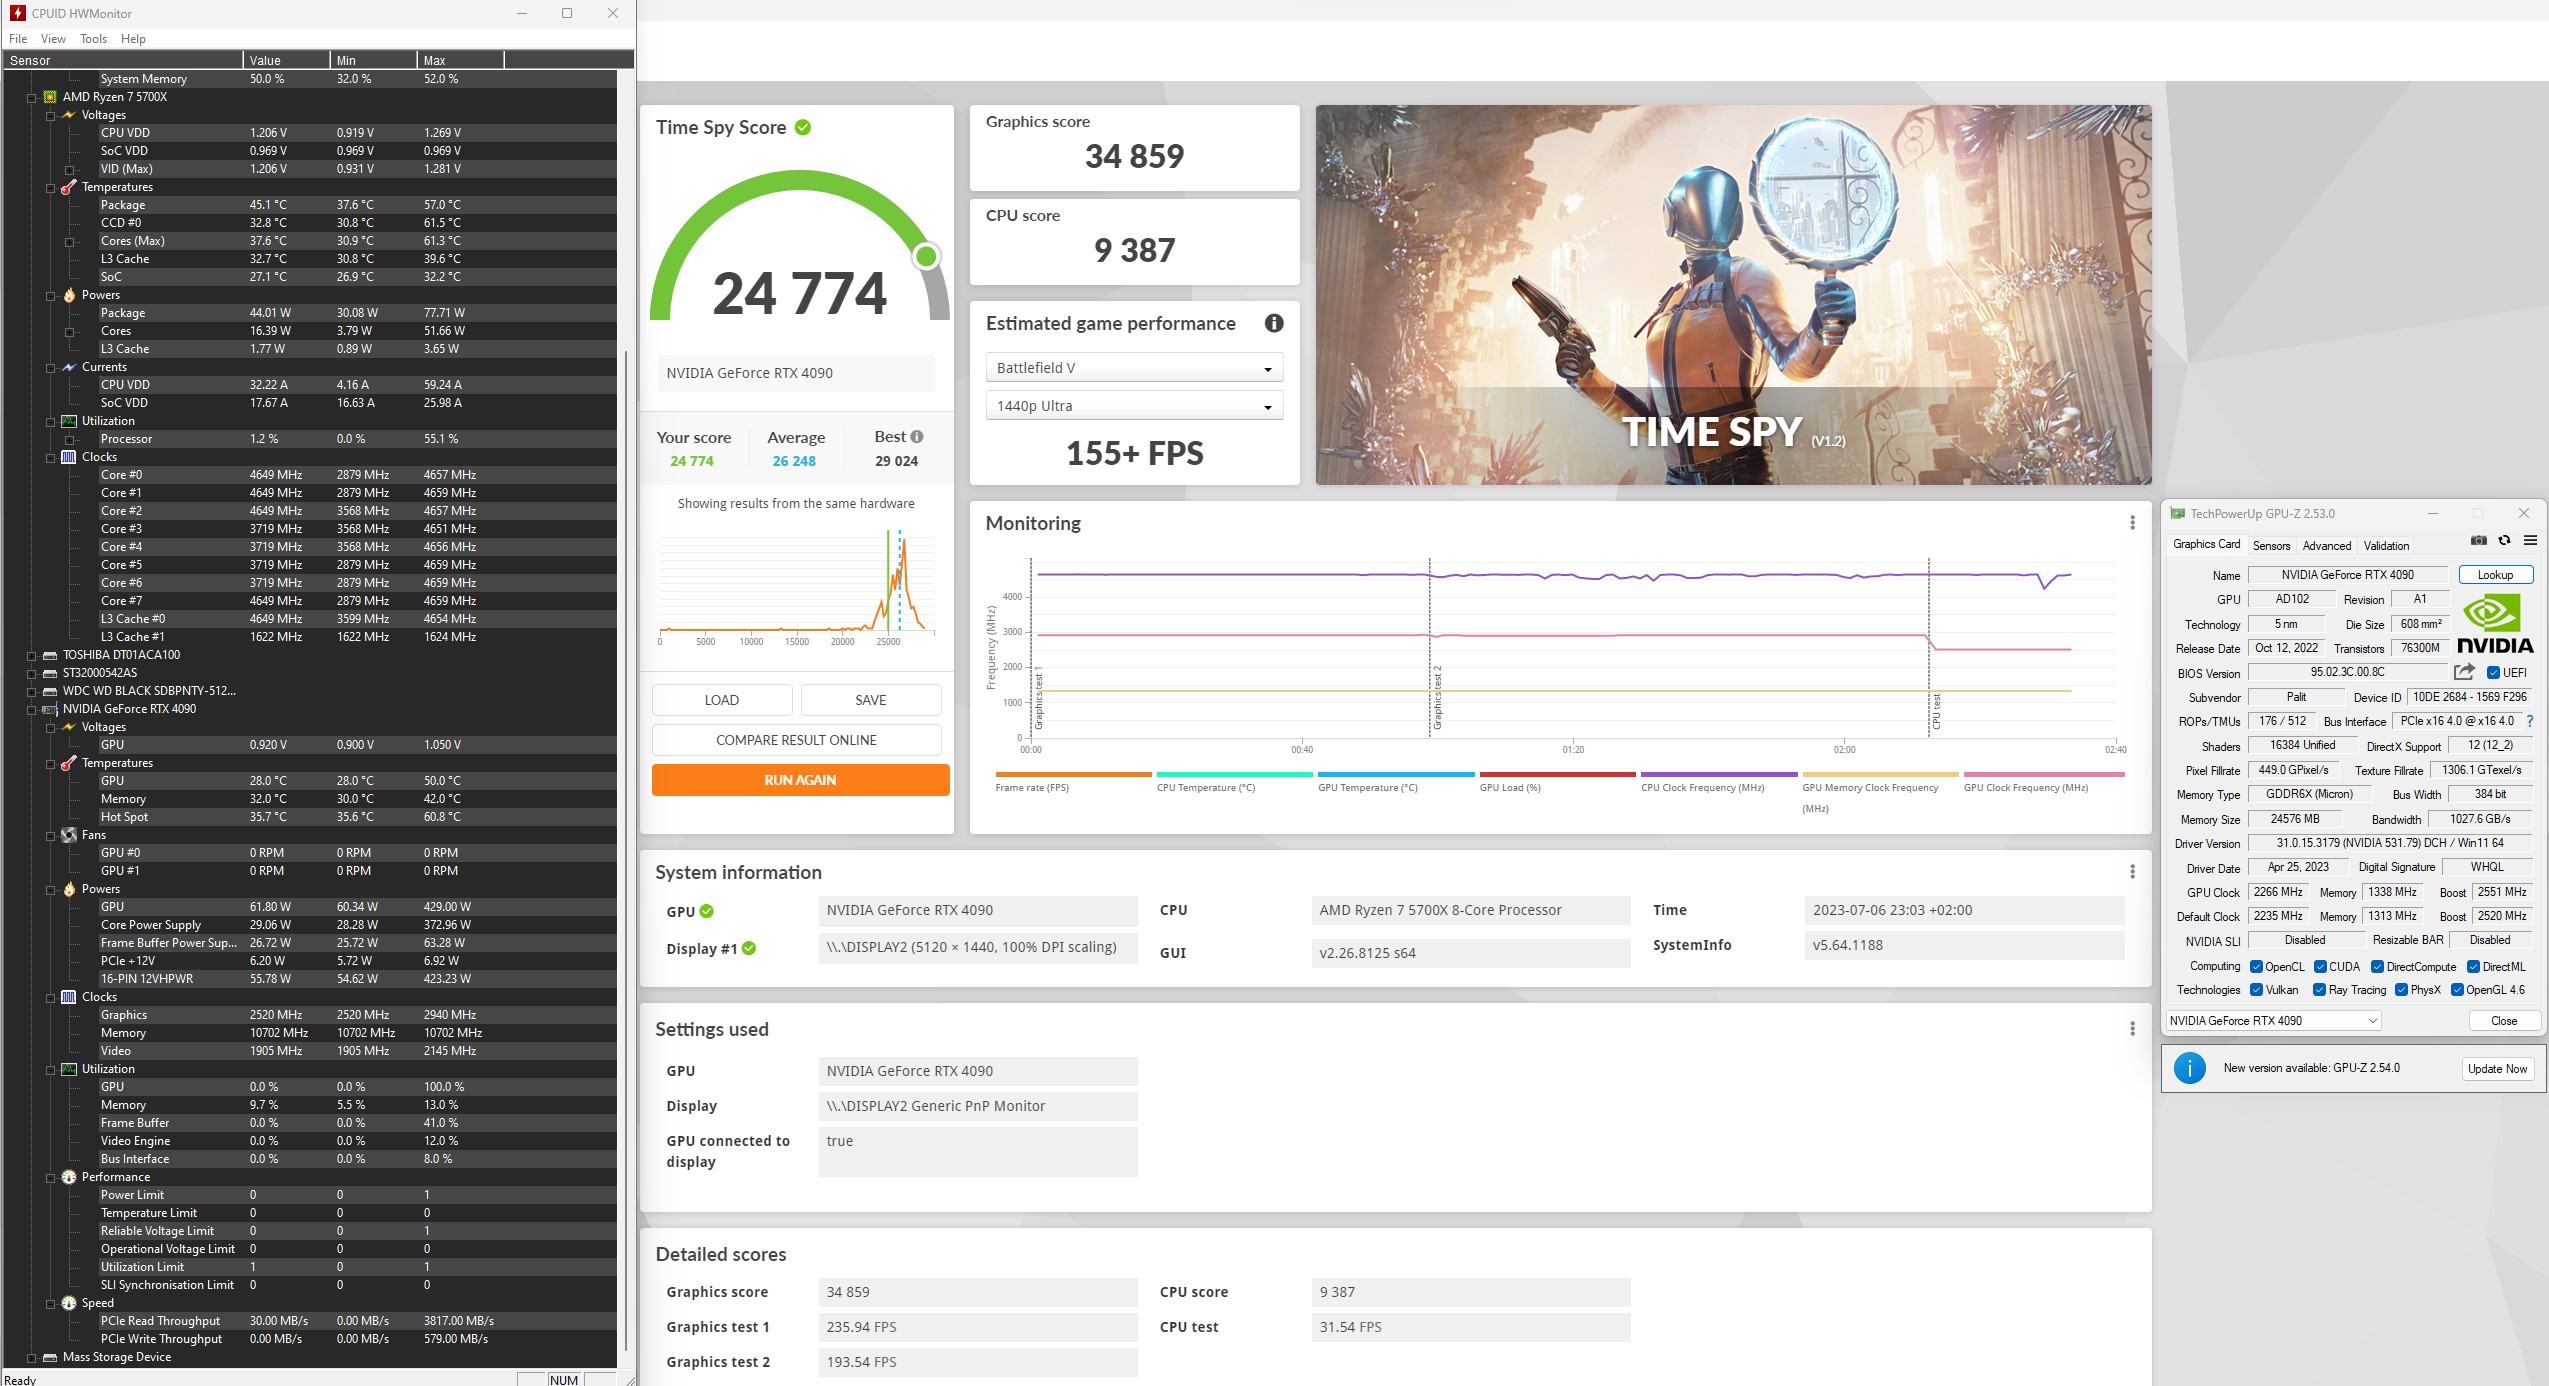
Task: Toggle CUDA checkbox
Action: (x=2320, y=966)
